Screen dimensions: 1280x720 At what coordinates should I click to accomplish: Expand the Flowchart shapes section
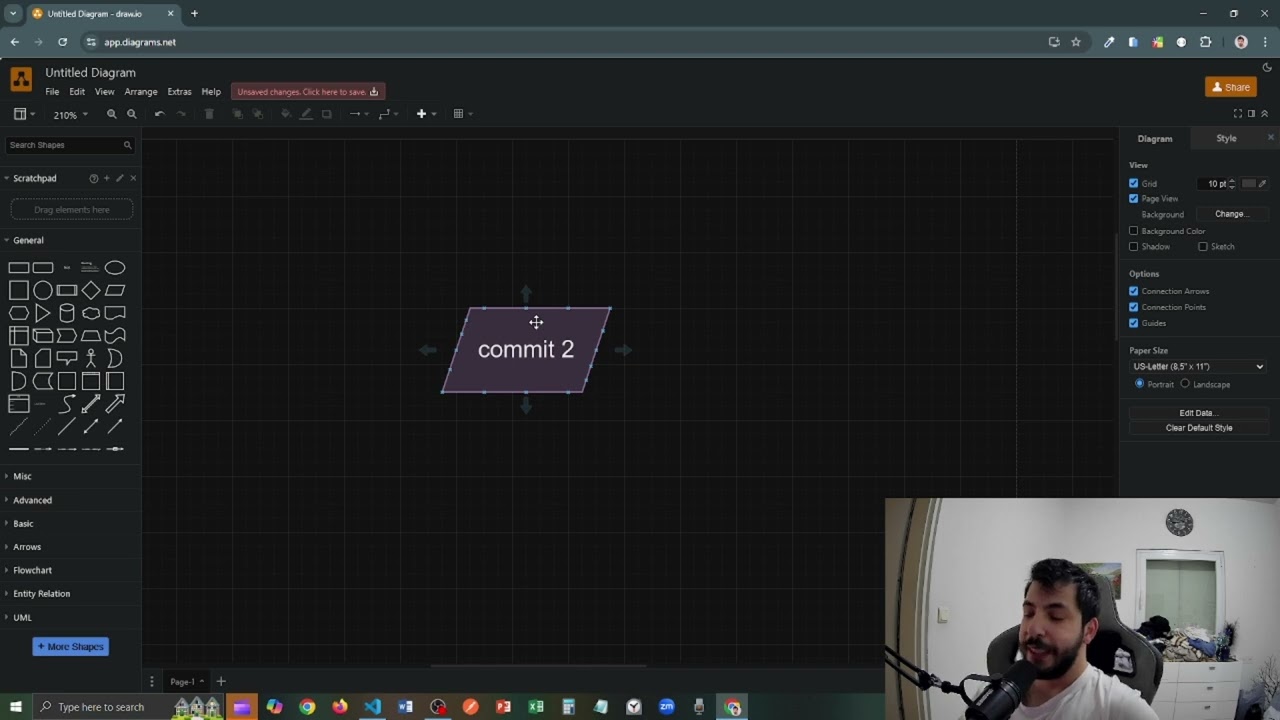pos(32,570)
